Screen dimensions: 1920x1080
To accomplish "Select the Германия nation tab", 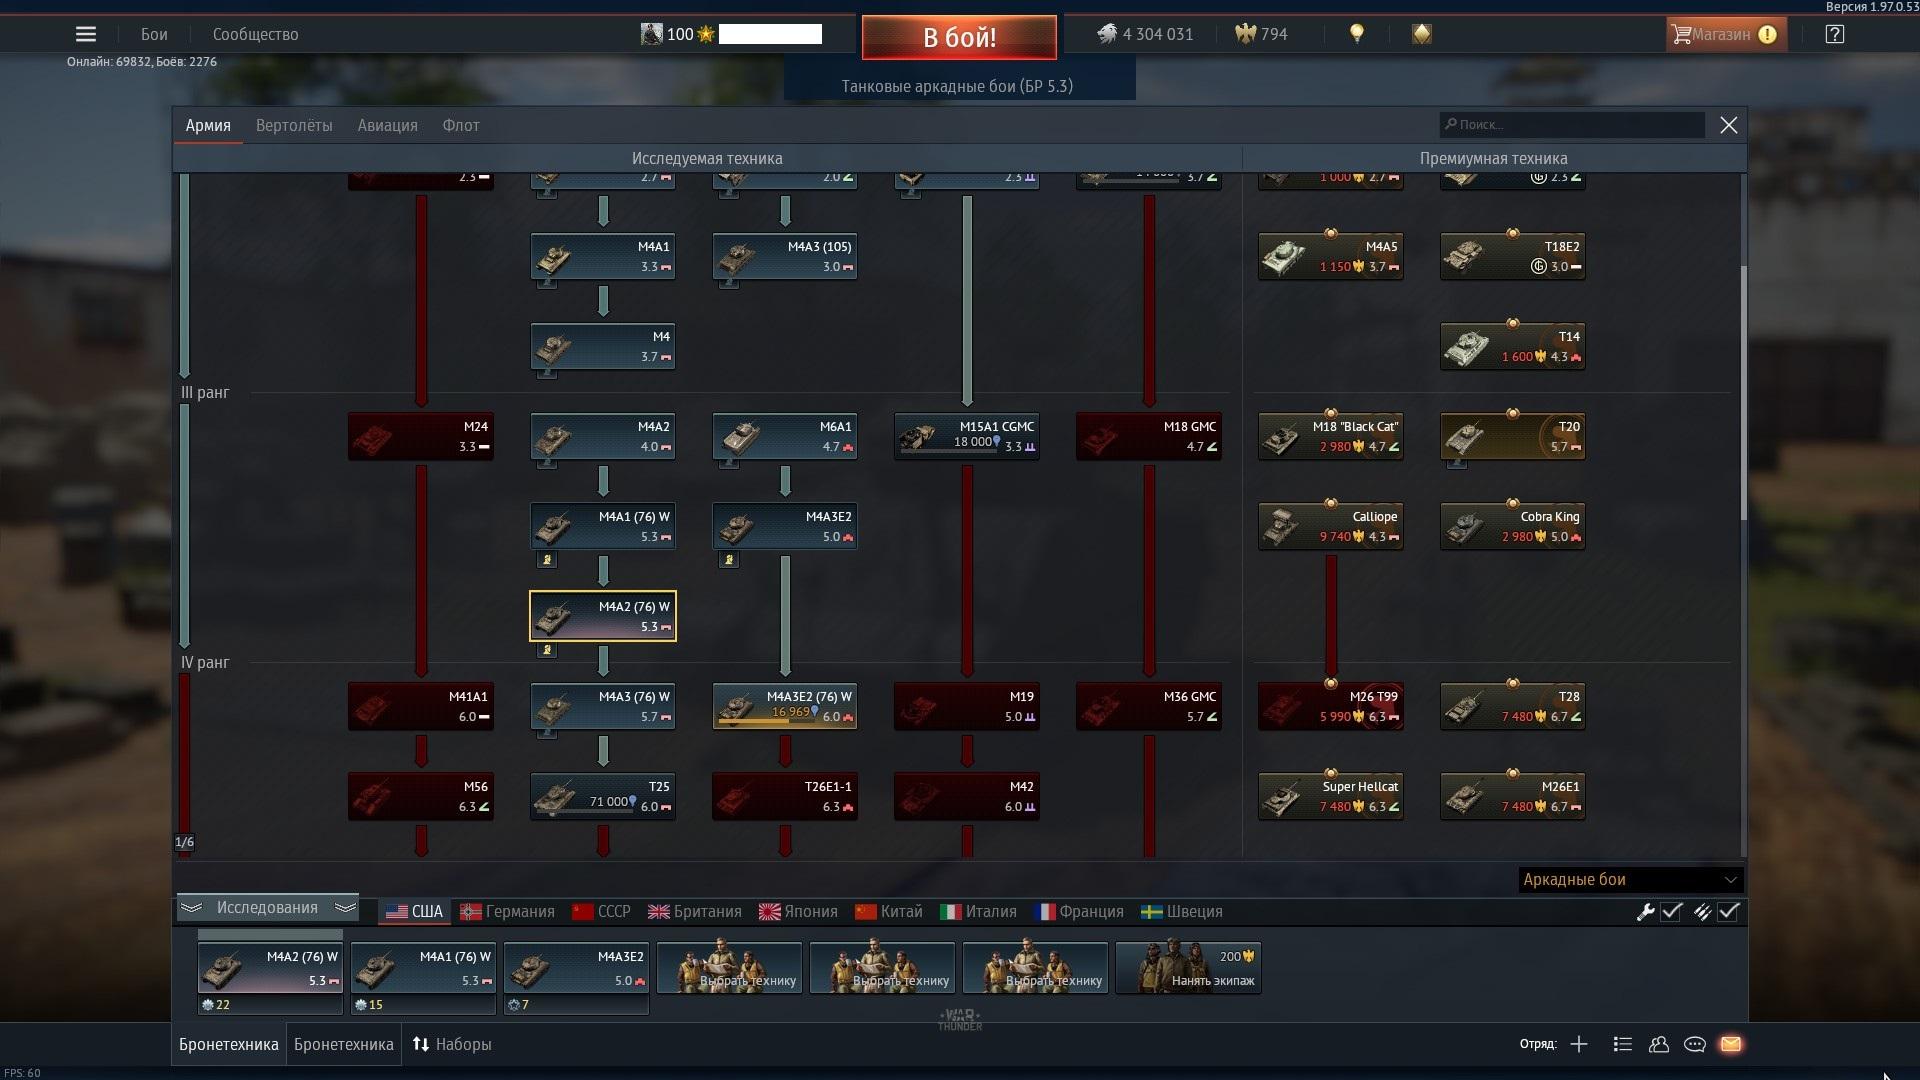I will 507,912.
